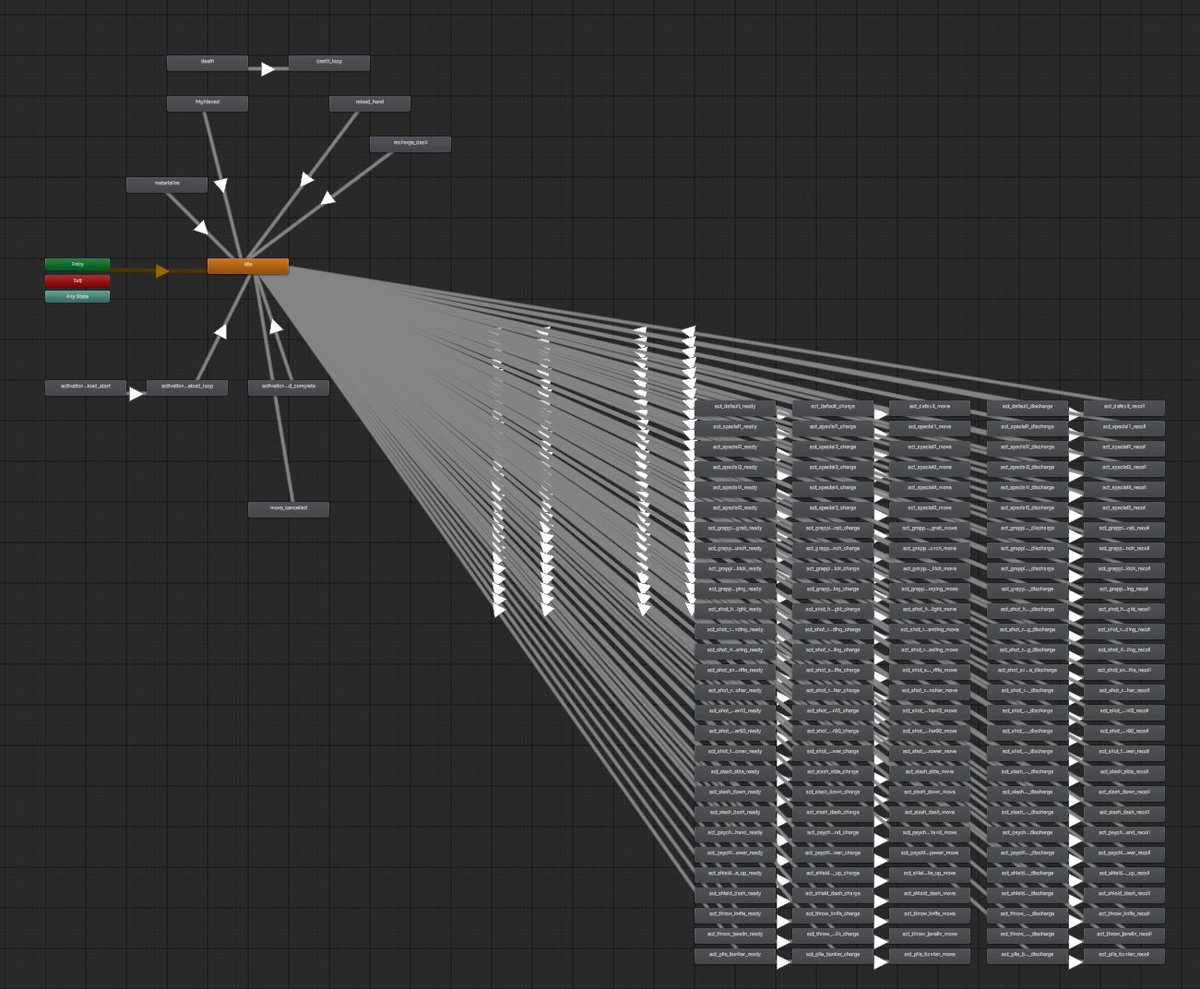Select the act_slash_dash_recoil state
1200x989 pixels.
pyautogui.click(x=1124, y=813)
